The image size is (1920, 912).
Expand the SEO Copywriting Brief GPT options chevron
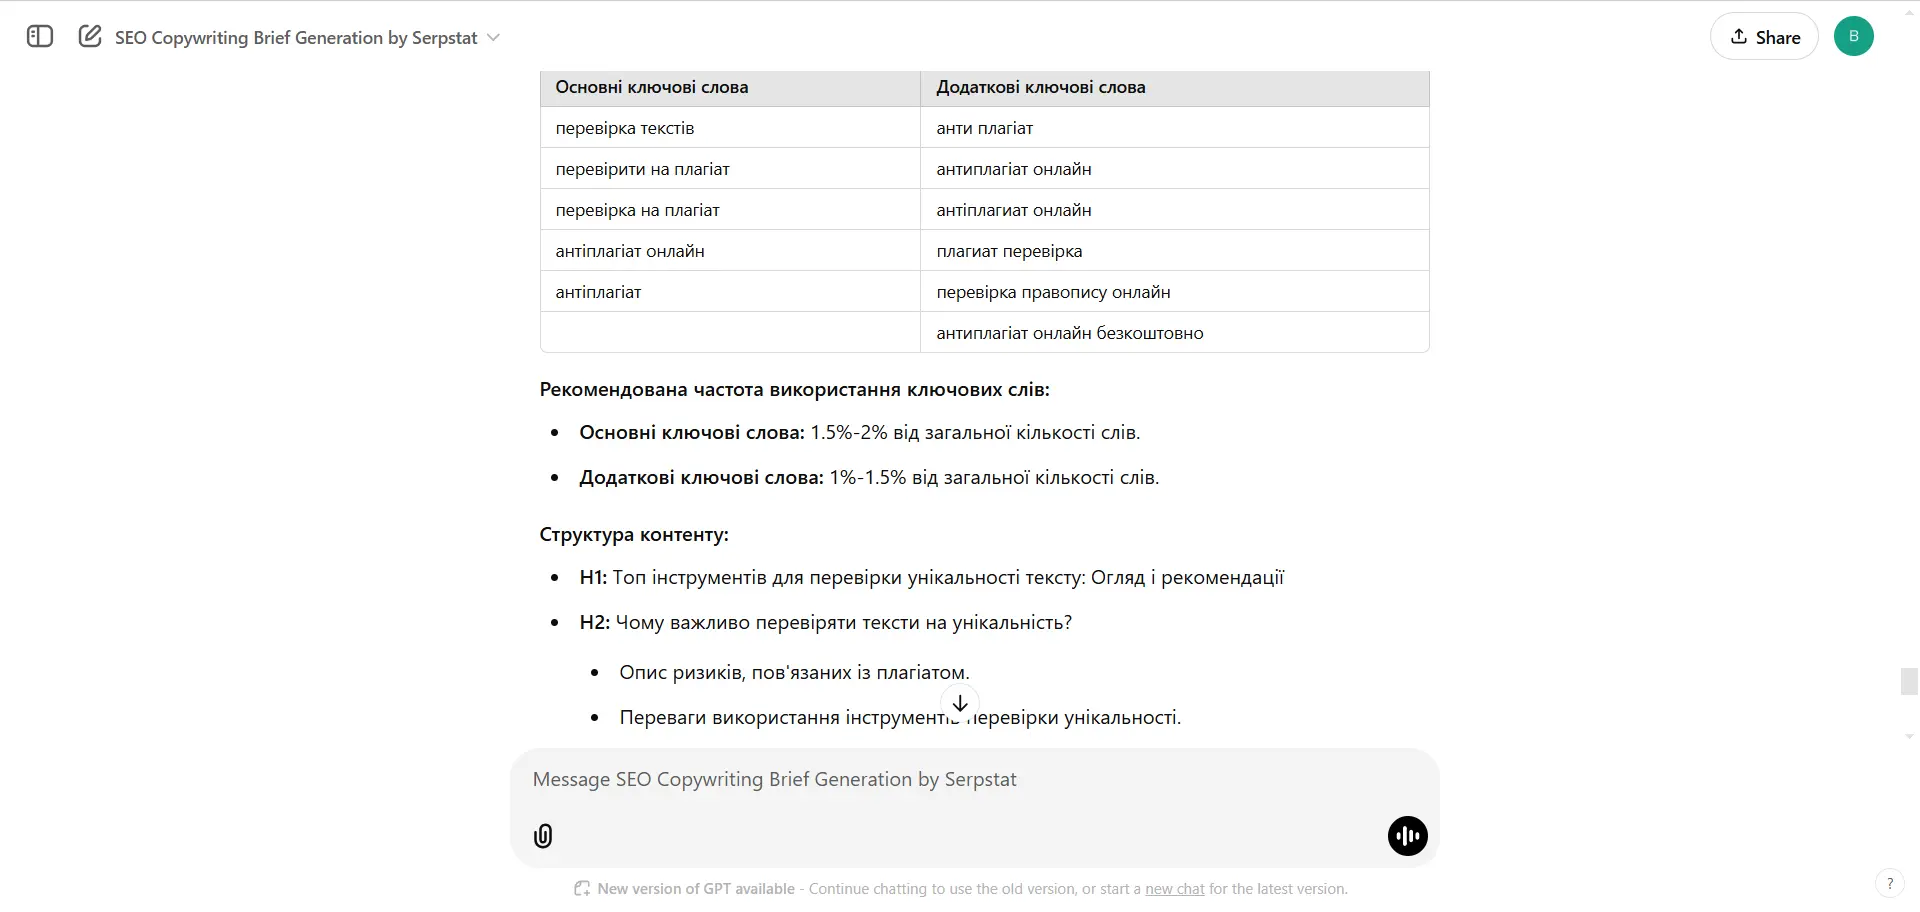tap(492, 37)
